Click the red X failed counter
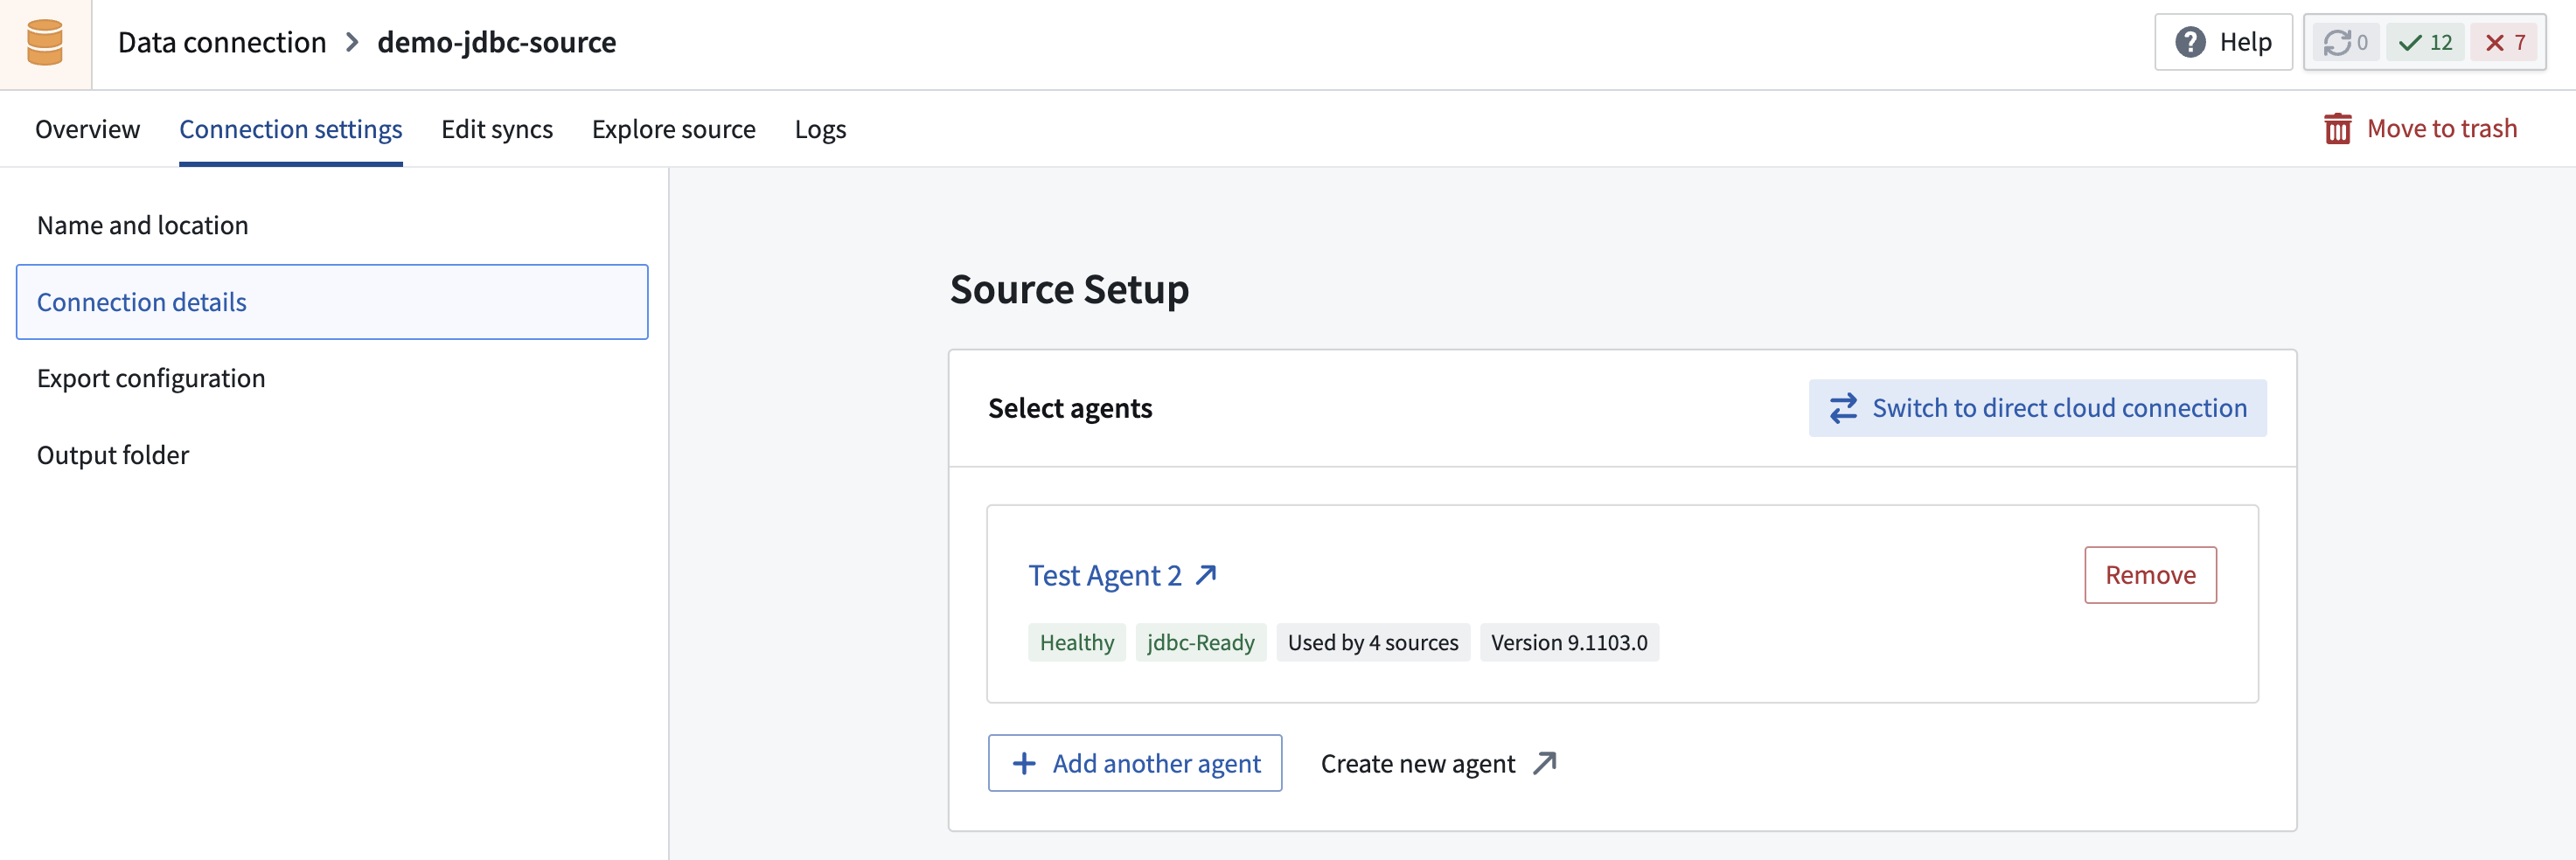The height and width of the screenshot is (860, 2576). coord(2505,43)
